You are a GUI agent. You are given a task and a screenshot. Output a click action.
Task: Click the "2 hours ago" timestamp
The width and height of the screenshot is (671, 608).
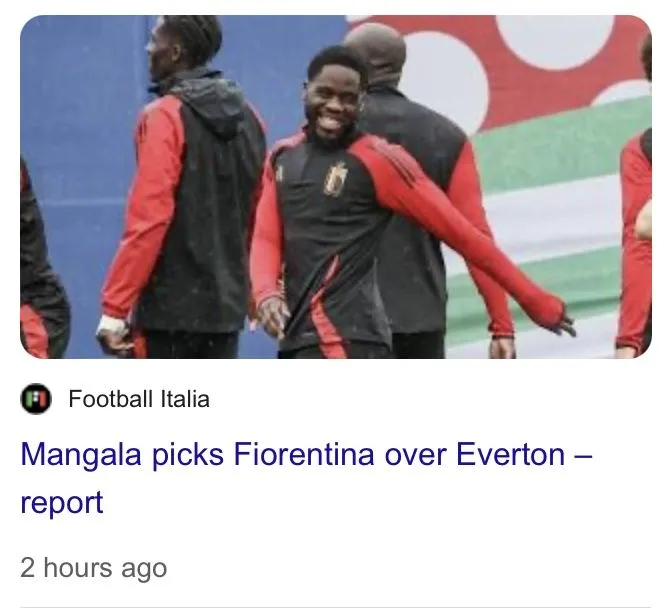click(x=93, y=568)
